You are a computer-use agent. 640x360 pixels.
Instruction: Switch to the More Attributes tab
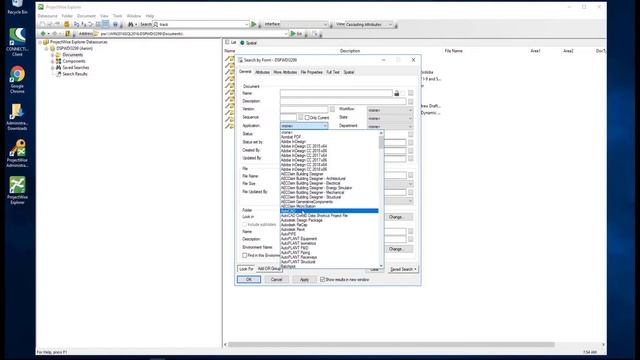pyautogui.click(x=285, y=72)
